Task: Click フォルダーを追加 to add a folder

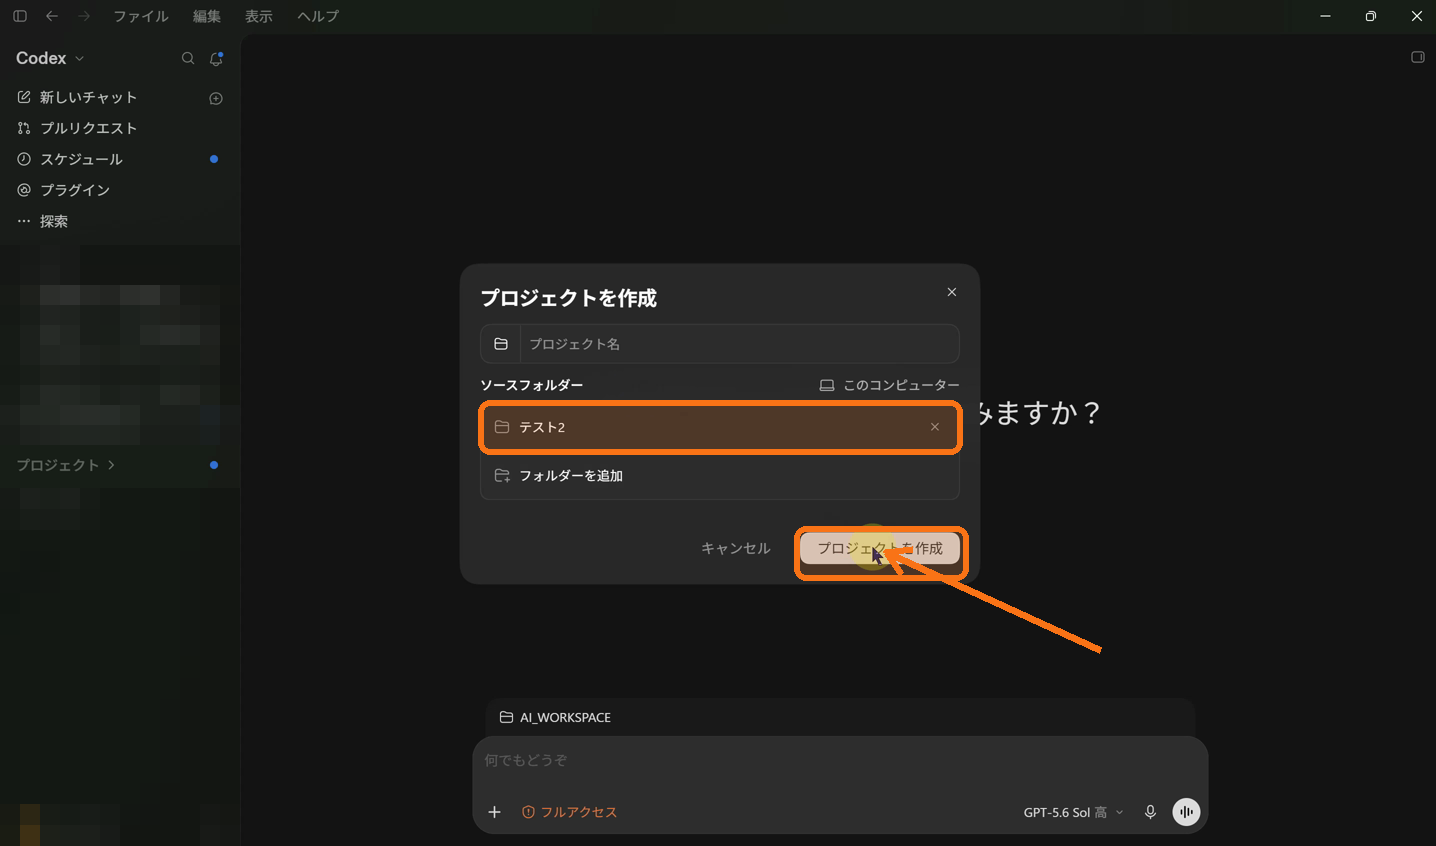Action: 720,476
